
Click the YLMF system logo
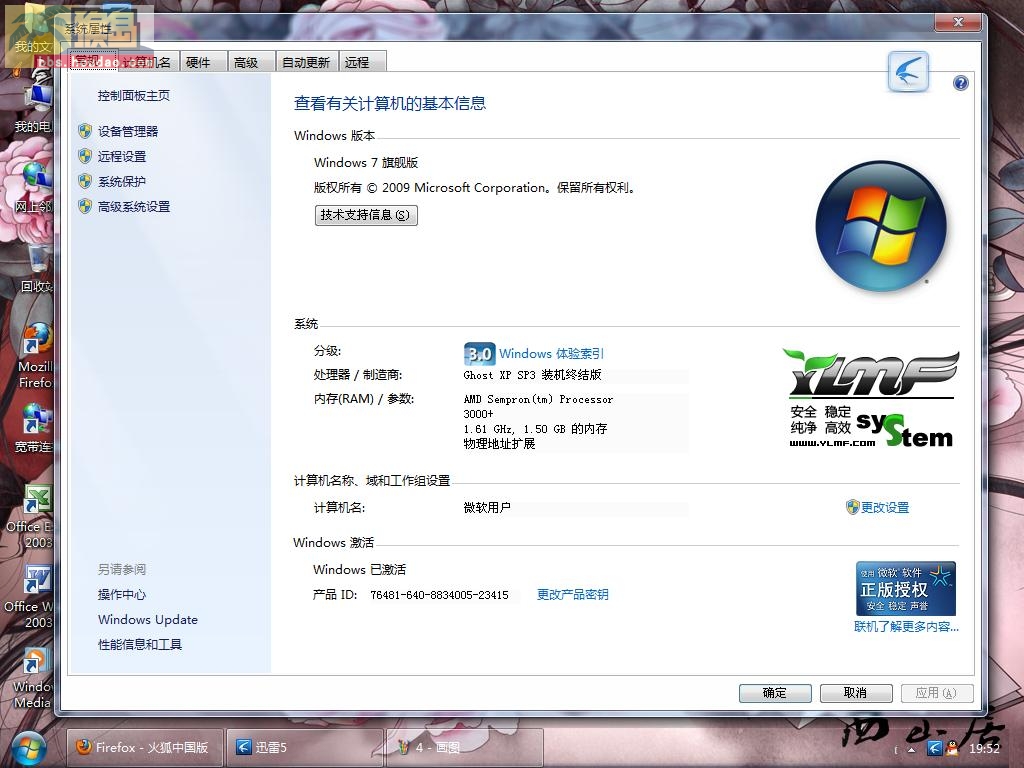[871, 398]
